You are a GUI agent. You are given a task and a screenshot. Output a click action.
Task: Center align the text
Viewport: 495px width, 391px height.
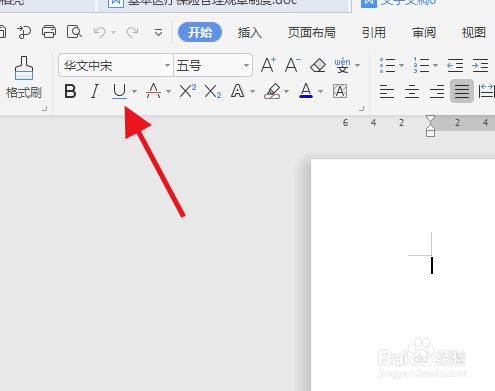(412, 91)
